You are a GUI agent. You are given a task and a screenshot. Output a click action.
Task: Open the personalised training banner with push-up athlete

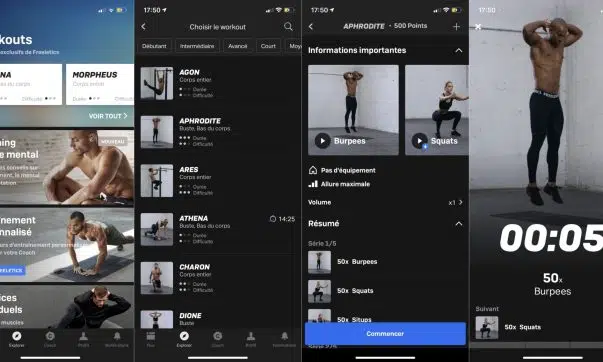(67, 245)
